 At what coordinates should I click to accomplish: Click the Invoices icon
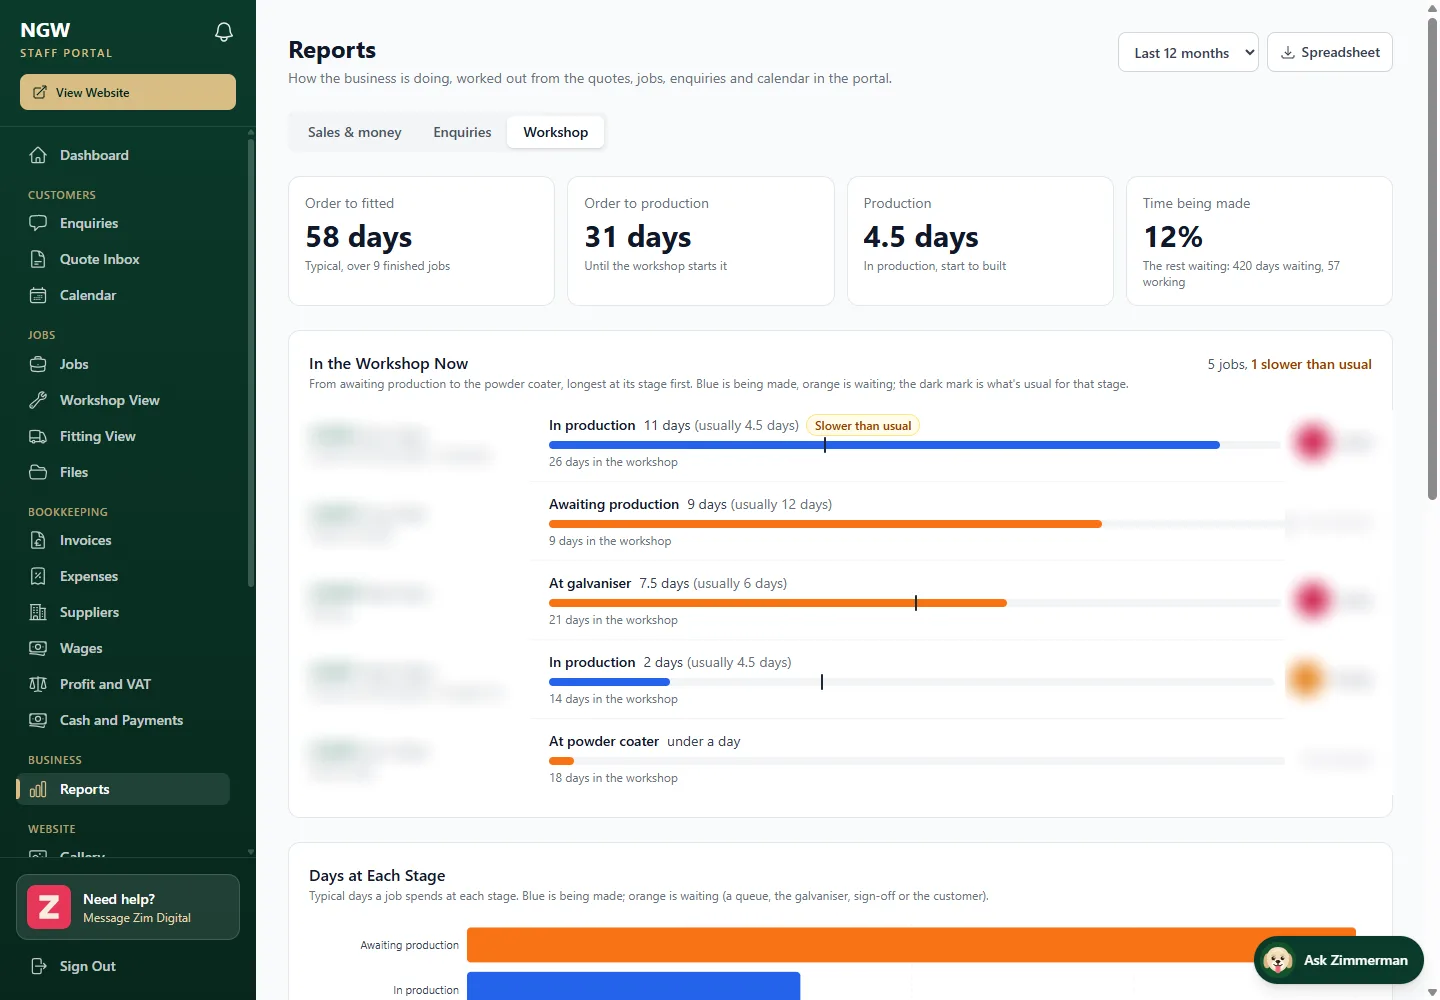[x=38, y=540]
